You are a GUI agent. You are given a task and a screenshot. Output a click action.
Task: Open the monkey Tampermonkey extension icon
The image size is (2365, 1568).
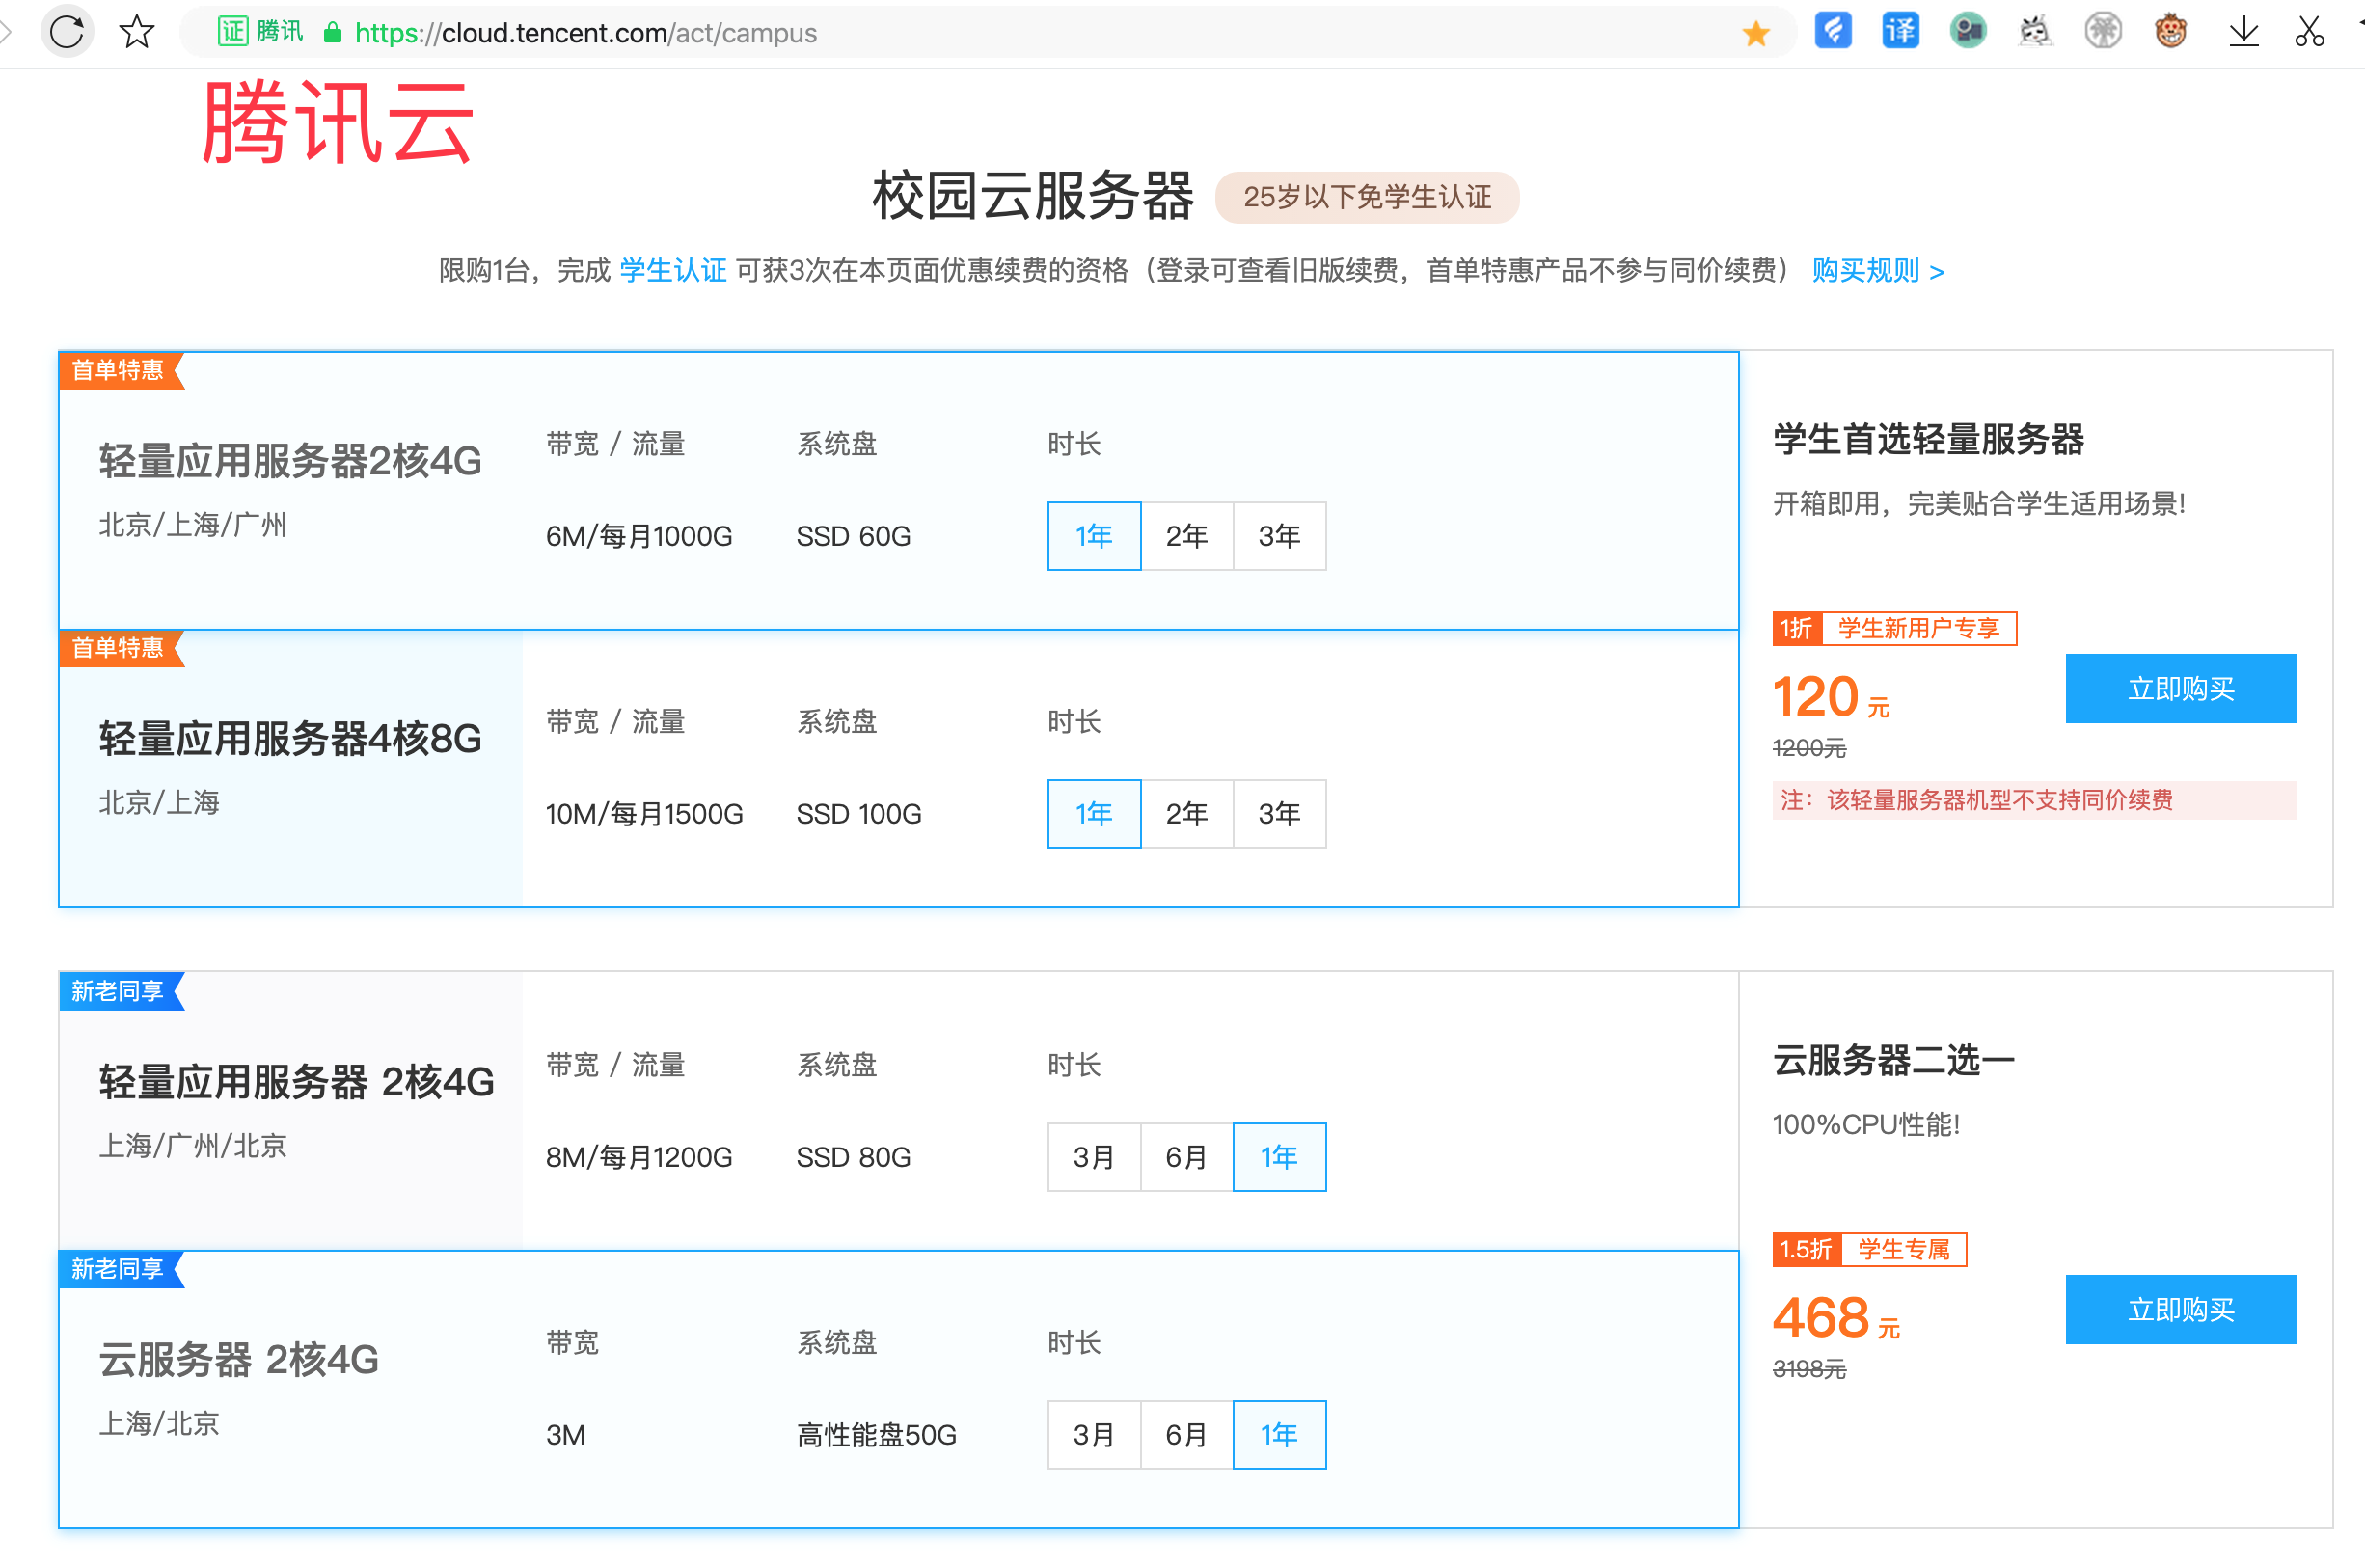(x=2170, y=31)
